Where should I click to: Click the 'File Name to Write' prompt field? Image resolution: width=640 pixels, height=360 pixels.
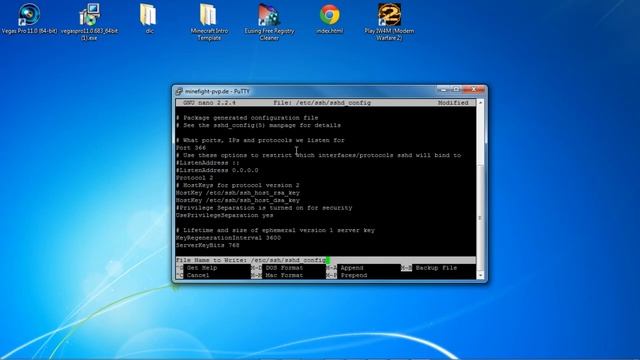pyautogui.click(x=326, y=260)
